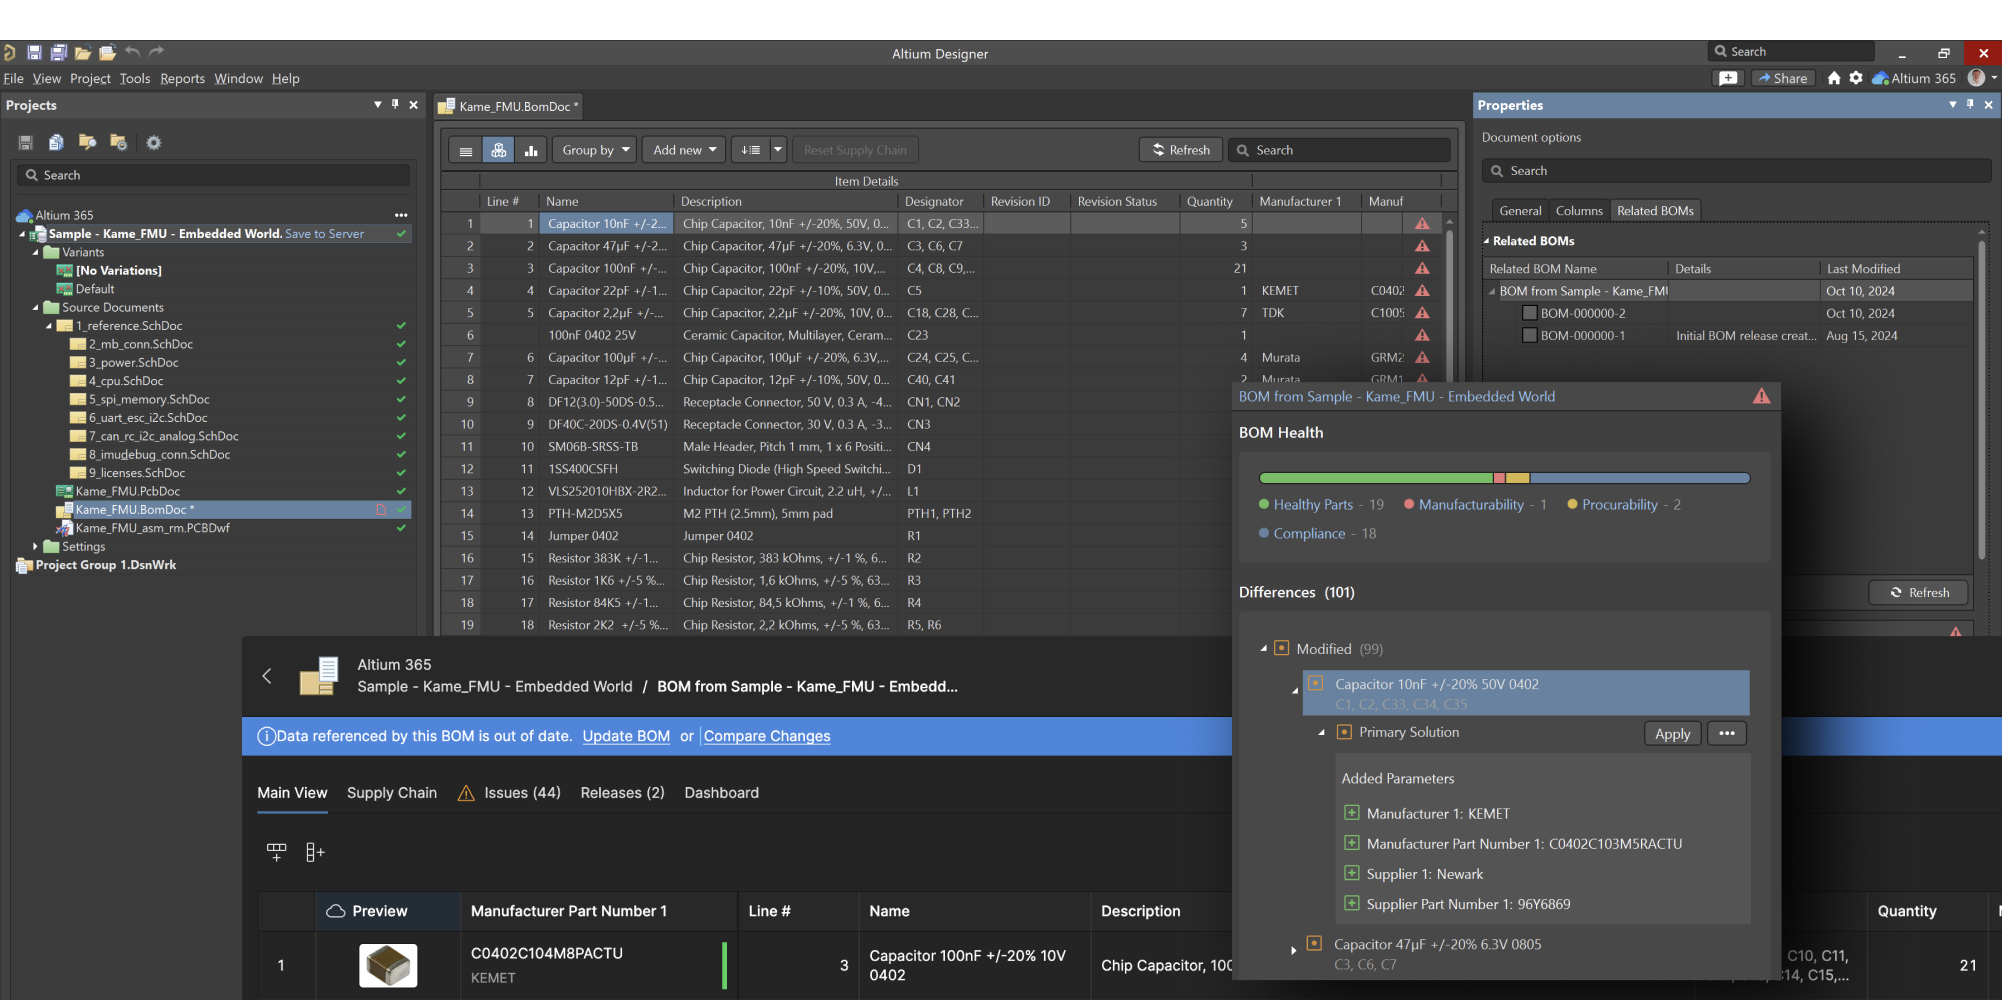Click the Undo arrow in the title toolbar
2002x1000 pixels.
click(132, 53)
